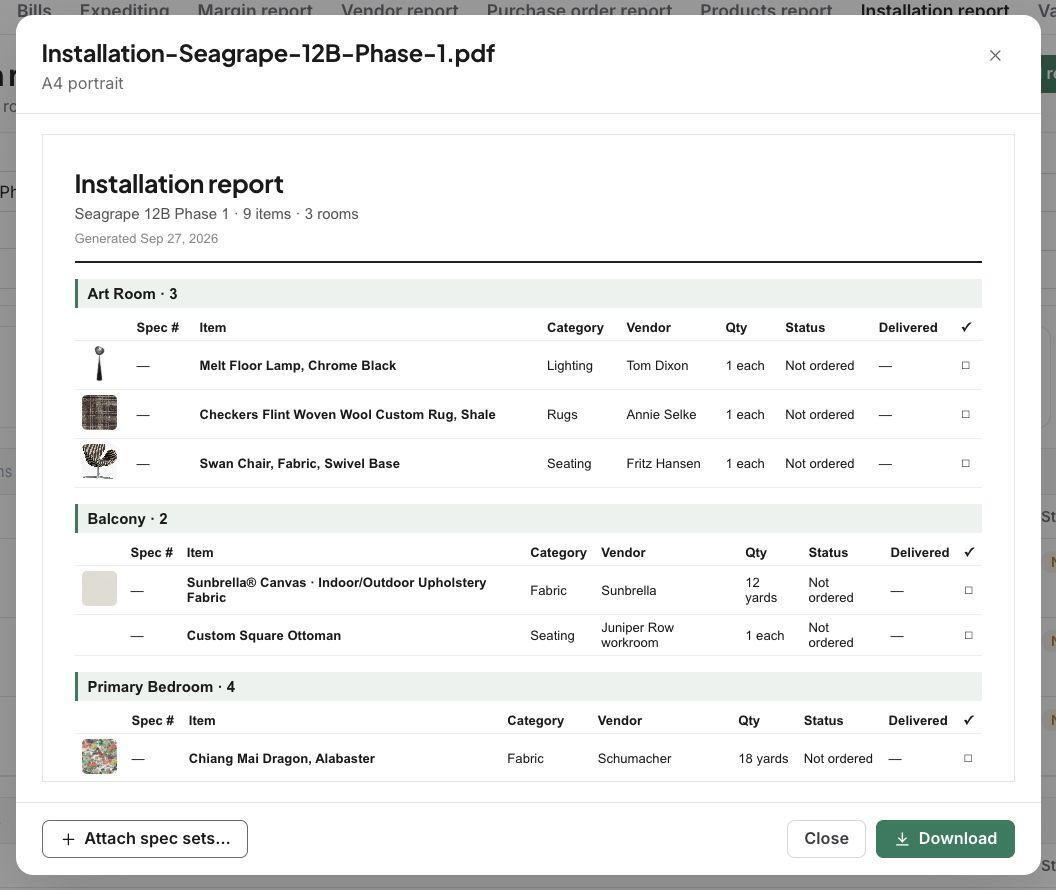Open the Bills tab
The image size is (1056, 890).
pyautogui.click(x=34, y=9)
